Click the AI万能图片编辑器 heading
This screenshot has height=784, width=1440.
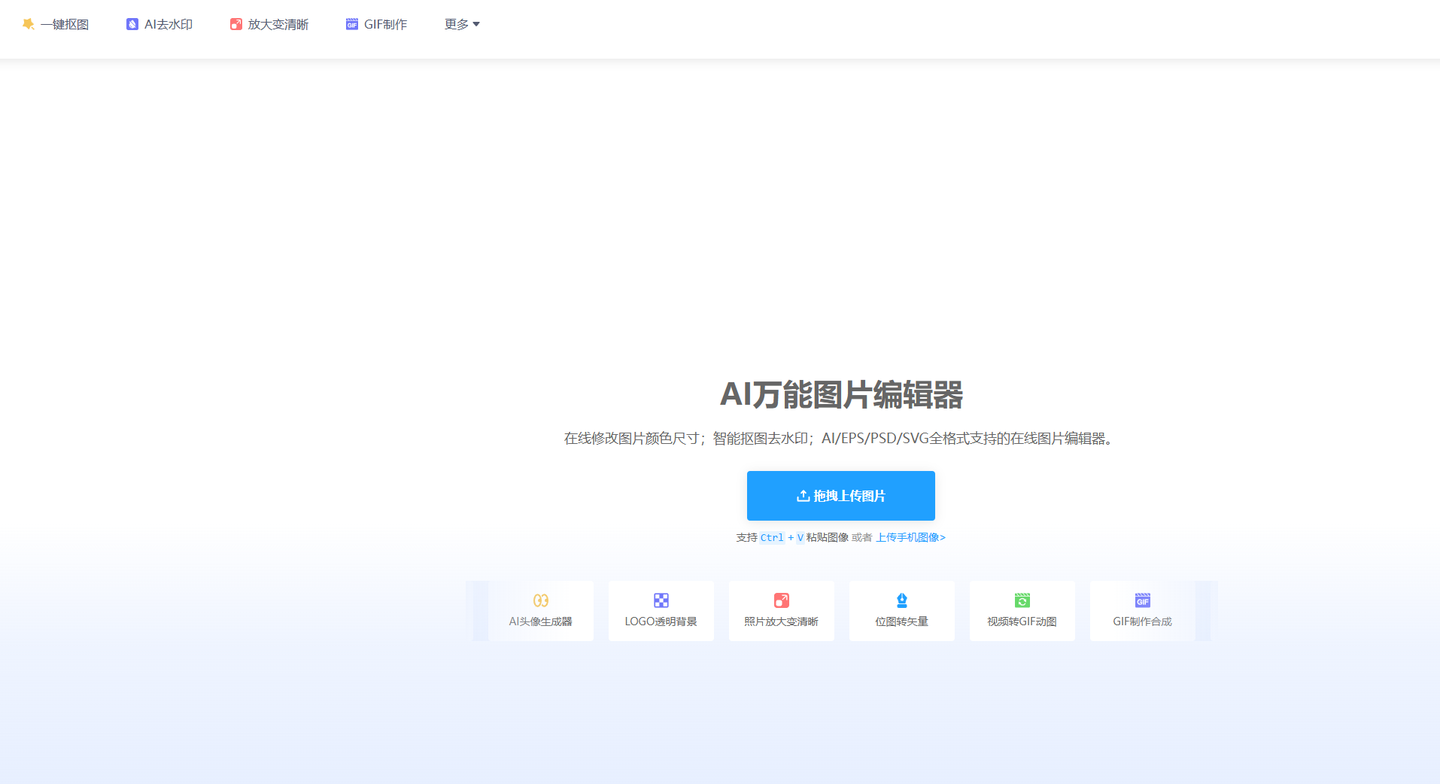coord(841,394)
